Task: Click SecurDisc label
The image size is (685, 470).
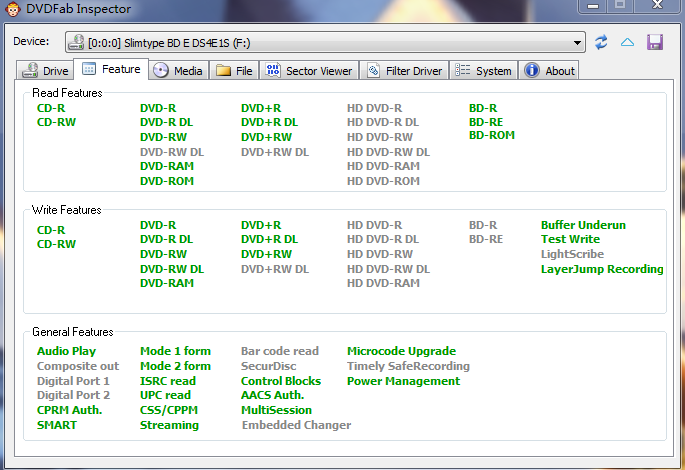Action: [268, 366]
